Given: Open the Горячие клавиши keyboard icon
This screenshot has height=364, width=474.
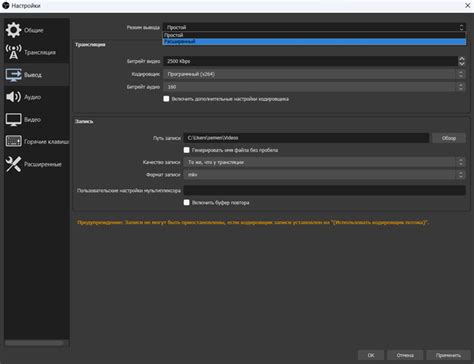Looking at the screenshot, I should click(x=13, y=141).
